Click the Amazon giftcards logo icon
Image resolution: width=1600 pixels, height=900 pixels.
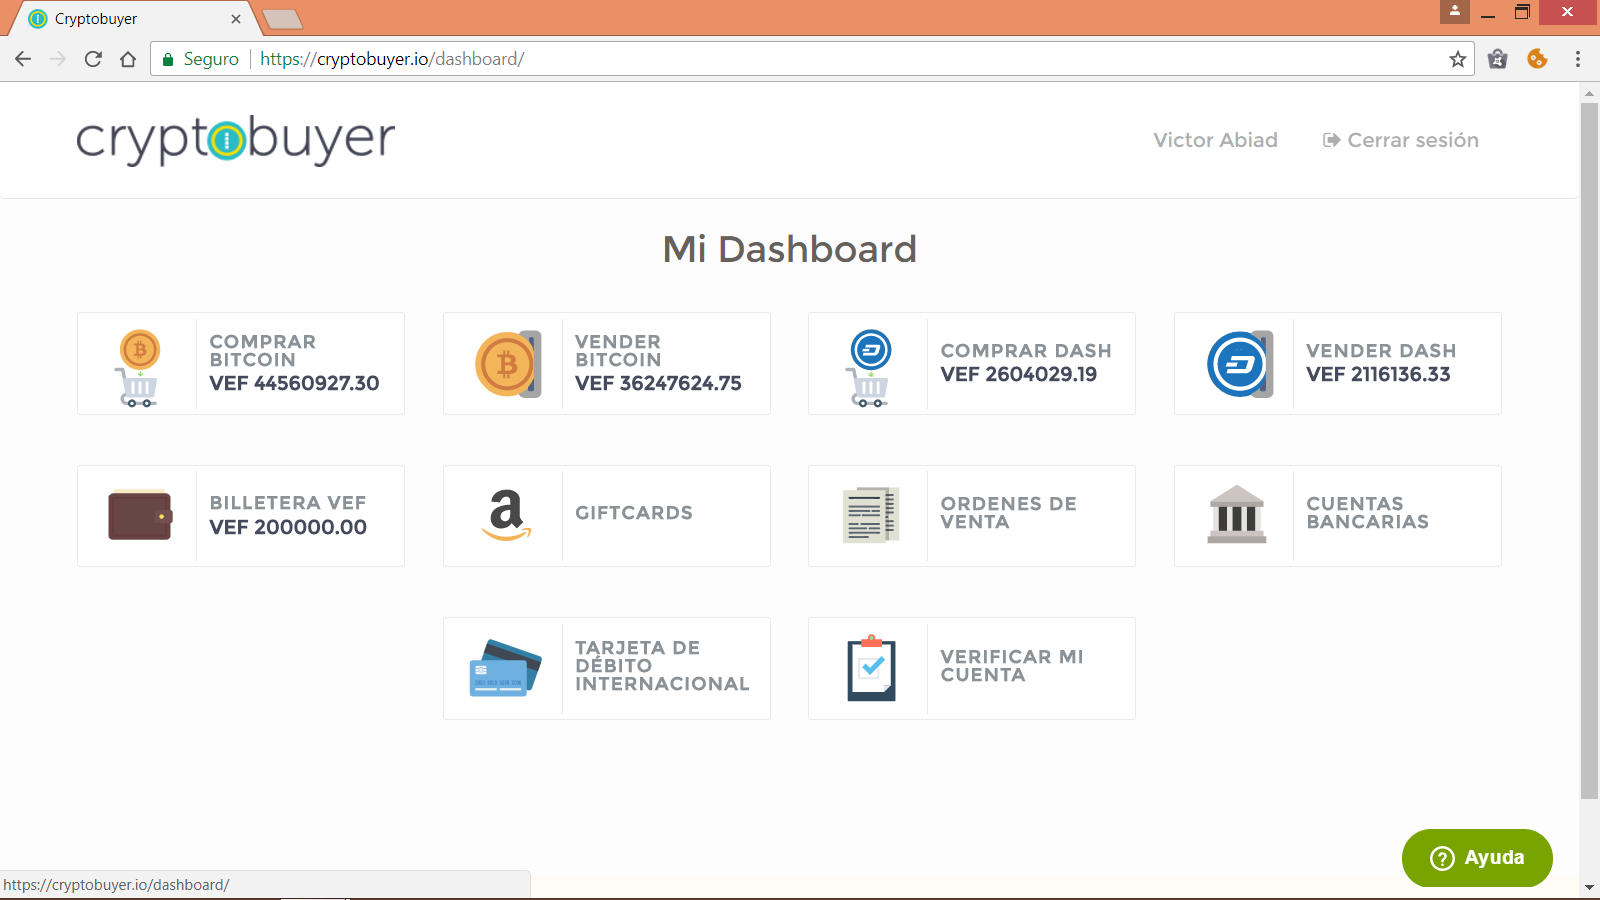pos(507,515)
